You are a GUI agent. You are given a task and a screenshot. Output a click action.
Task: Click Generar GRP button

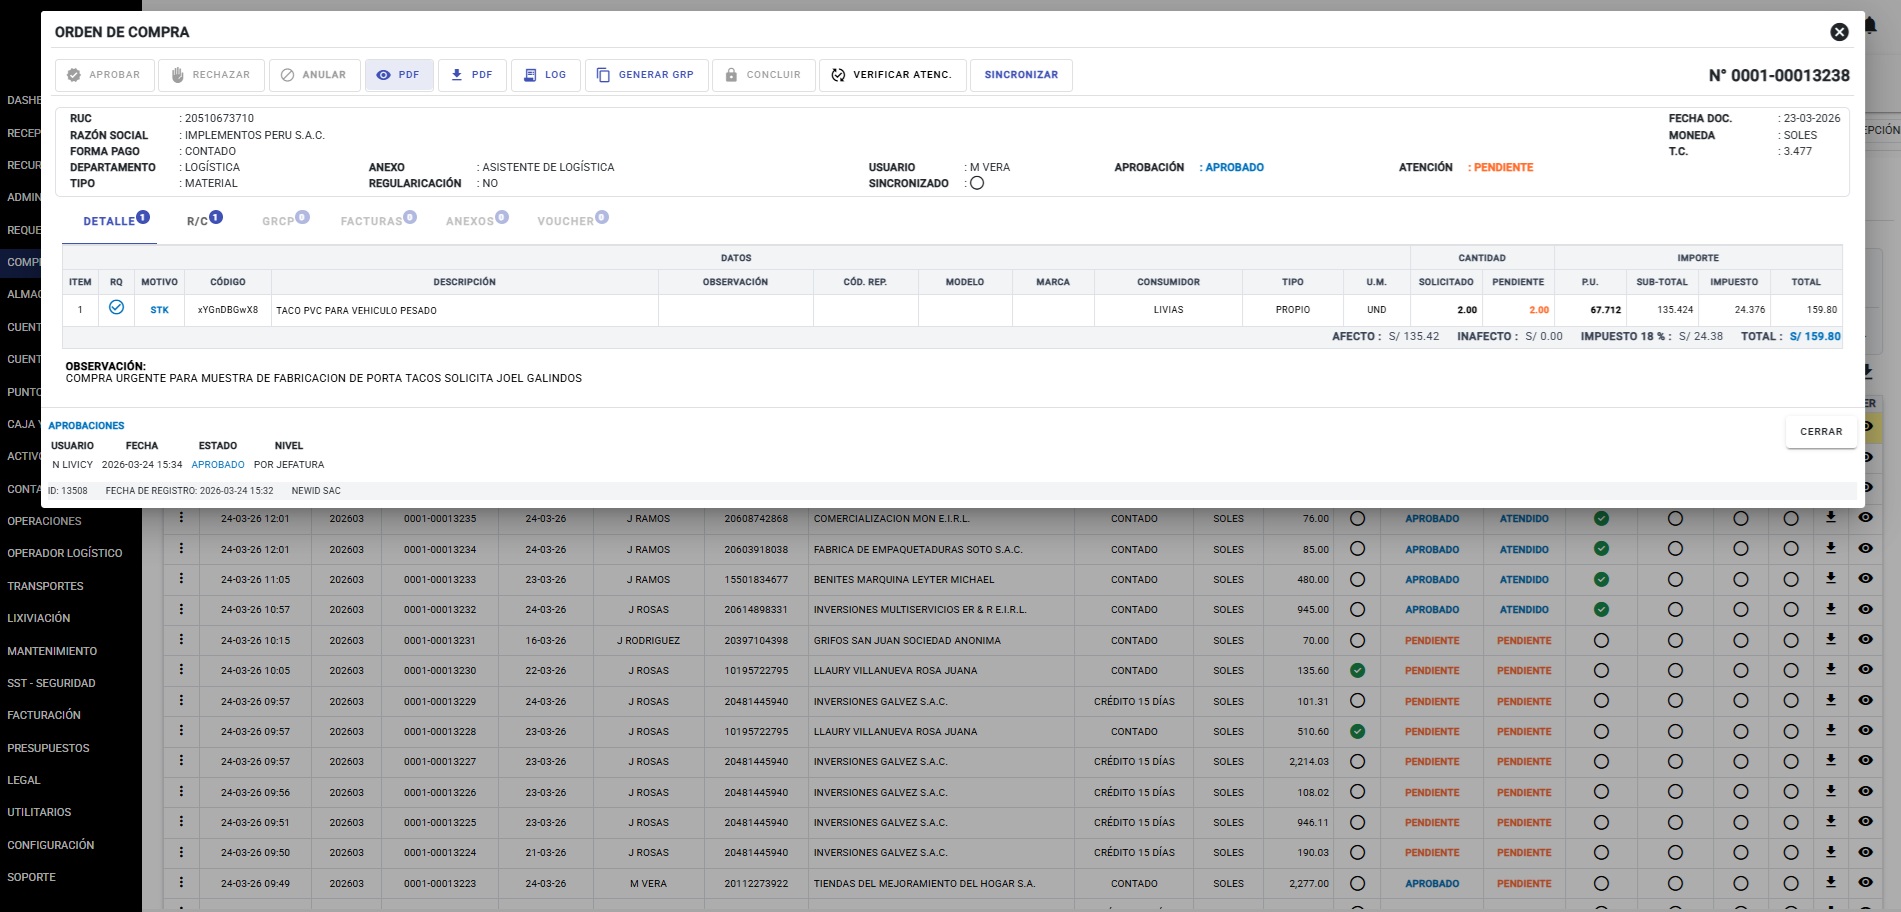(x=645, y=75)
